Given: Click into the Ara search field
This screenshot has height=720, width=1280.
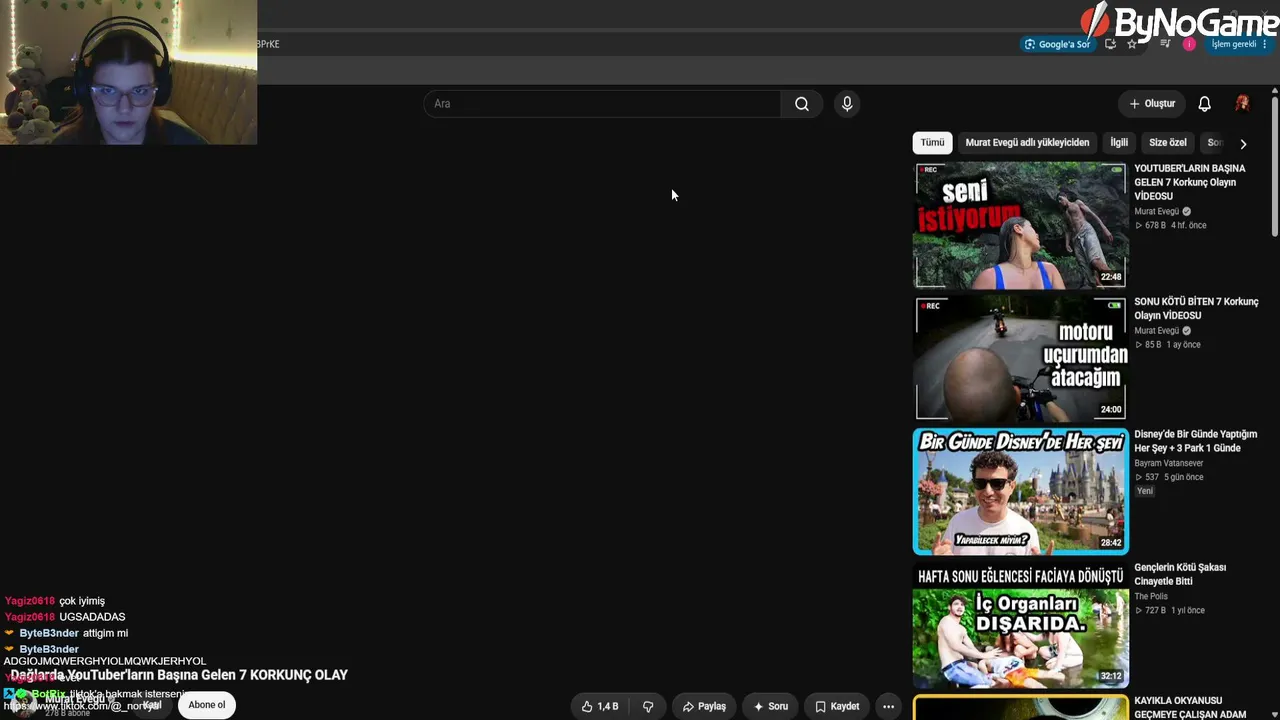Looking at the screenshot, I should click(x=603, y=104).
